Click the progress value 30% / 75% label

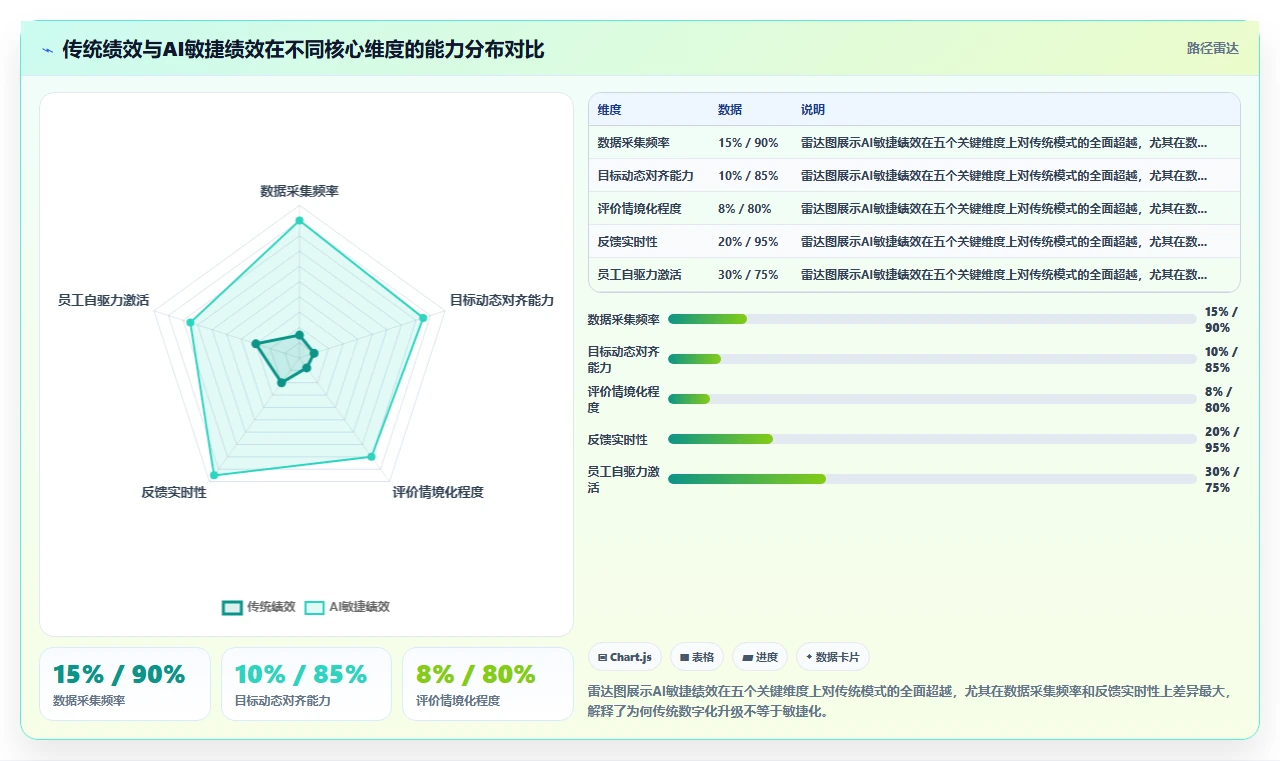1222,479
